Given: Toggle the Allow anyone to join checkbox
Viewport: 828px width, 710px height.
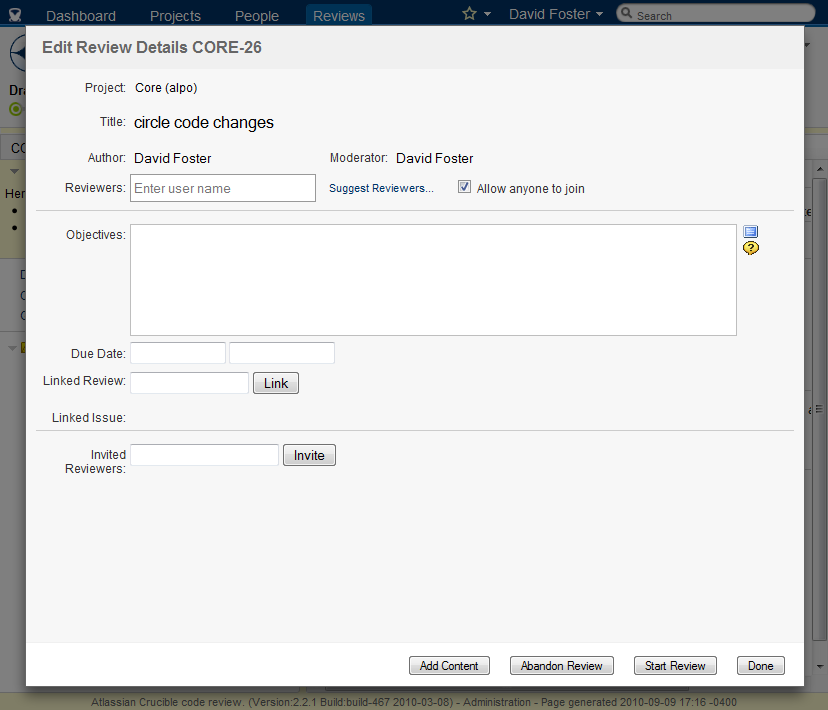Looking at the screenshot, I should [464, 187].
